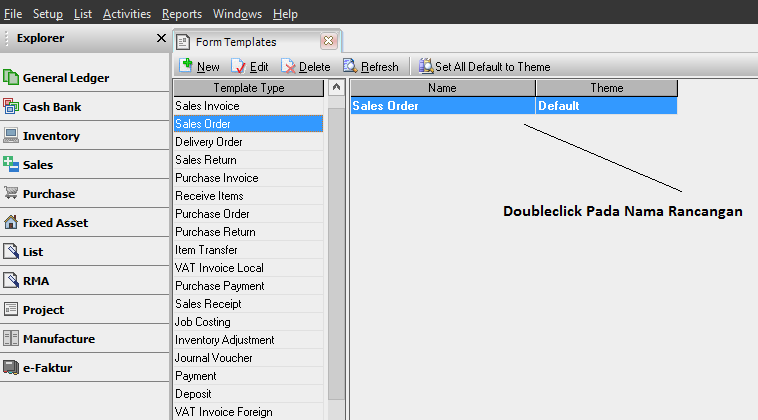Select Deposit template type
The height and width of the screenshot is (420, 758).
click(x=248, y=393)
